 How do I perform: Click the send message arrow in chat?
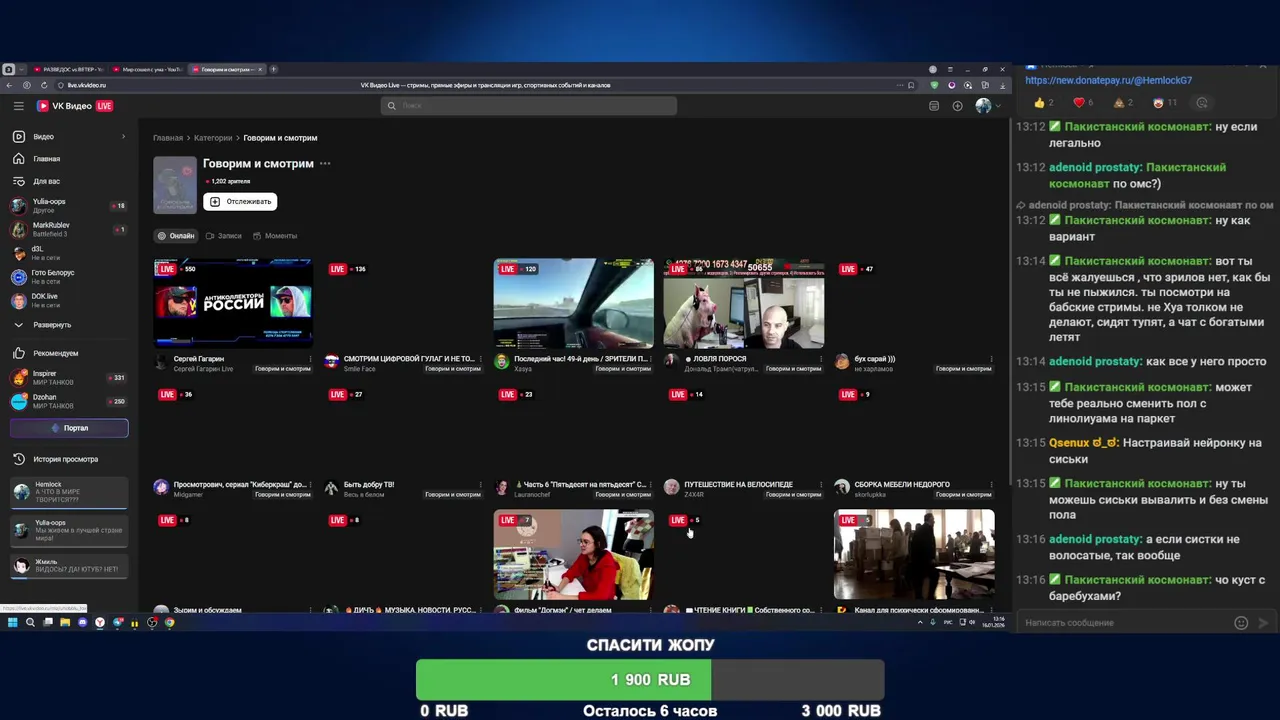[1263, 623]
